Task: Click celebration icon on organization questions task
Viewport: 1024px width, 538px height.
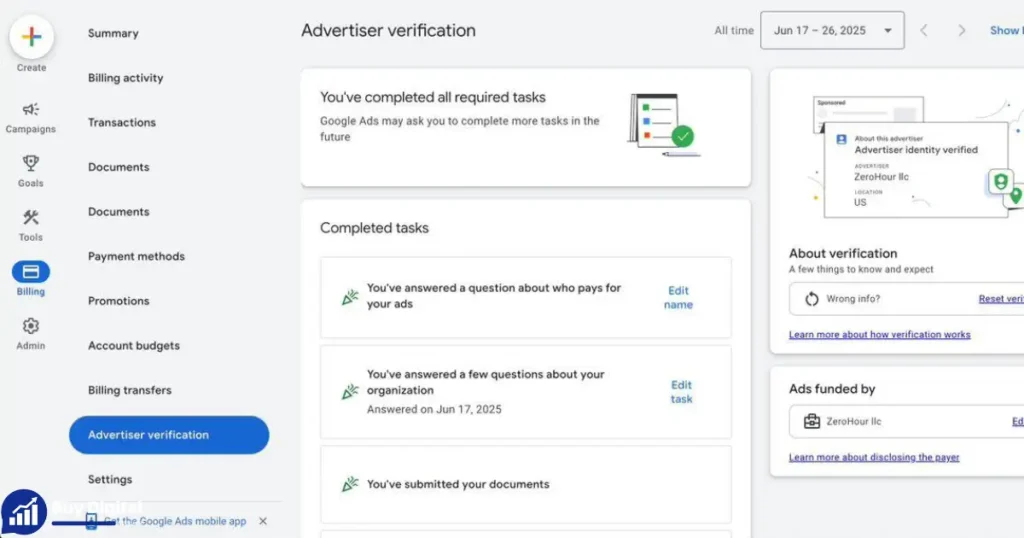Action: click(x=350, y=392)
